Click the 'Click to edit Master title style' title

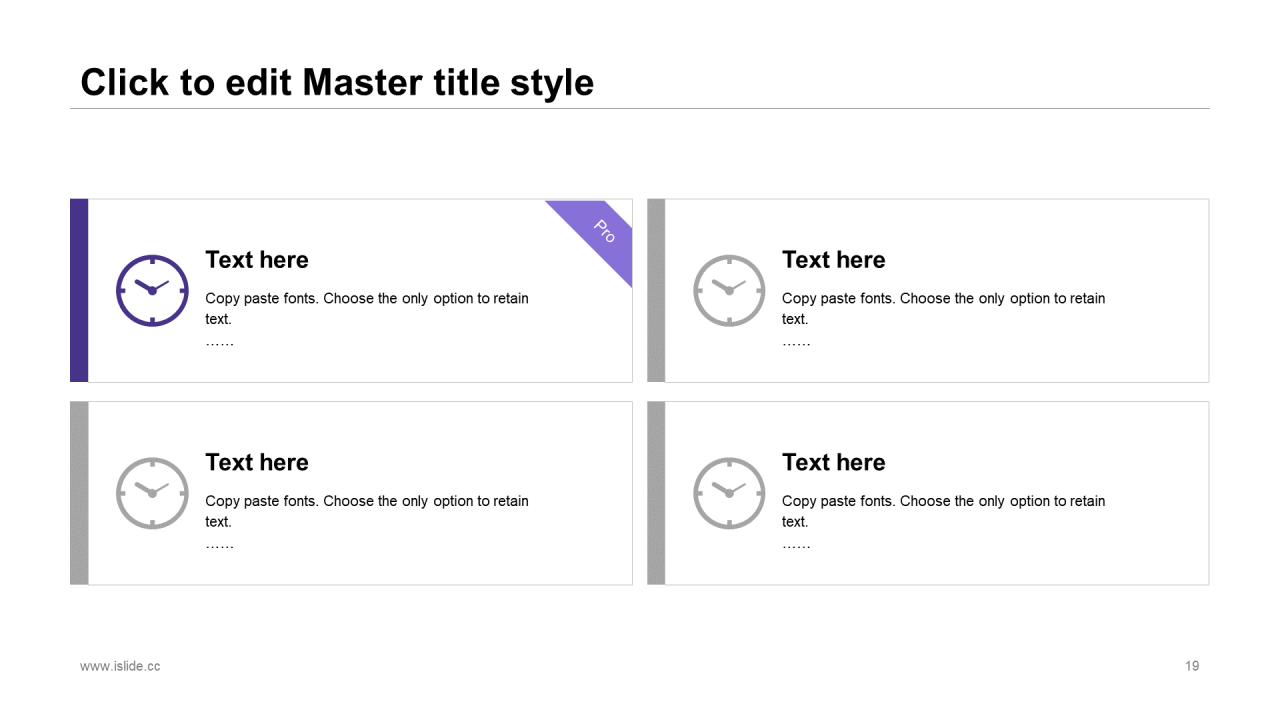[x=337, y=82]
